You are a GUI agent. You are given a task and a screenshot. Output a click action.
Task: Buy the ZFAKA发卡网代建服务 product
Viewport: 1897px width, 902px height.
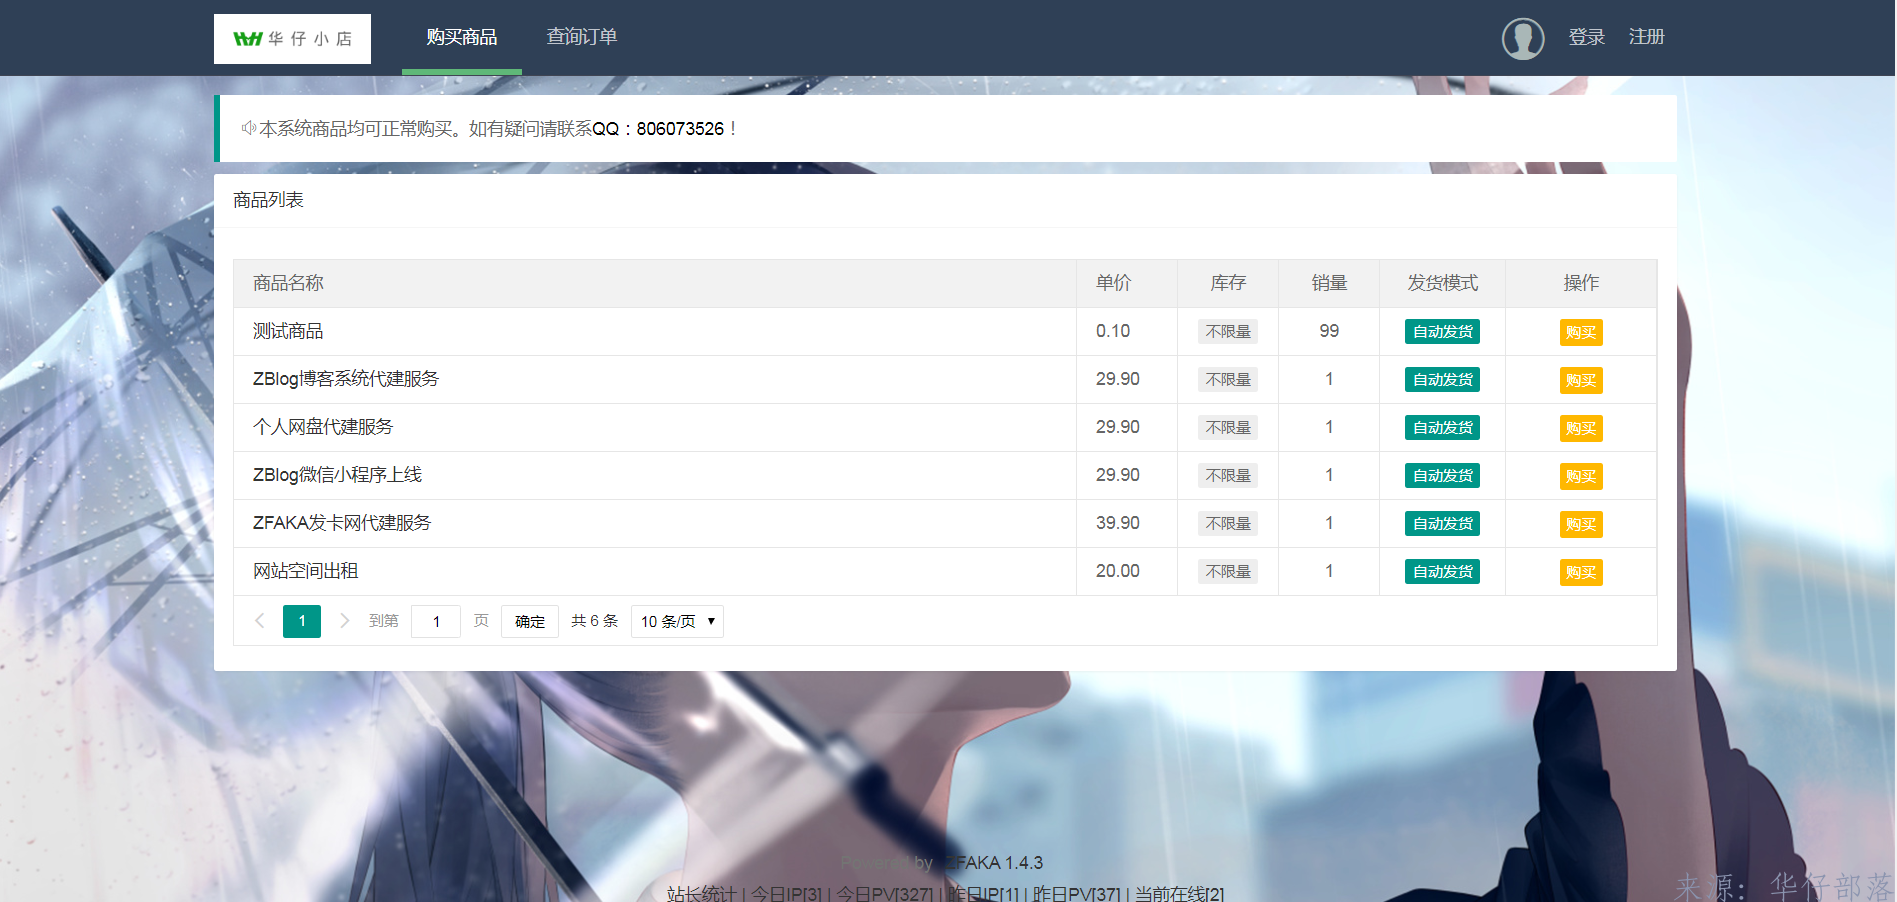[1581, 524]
